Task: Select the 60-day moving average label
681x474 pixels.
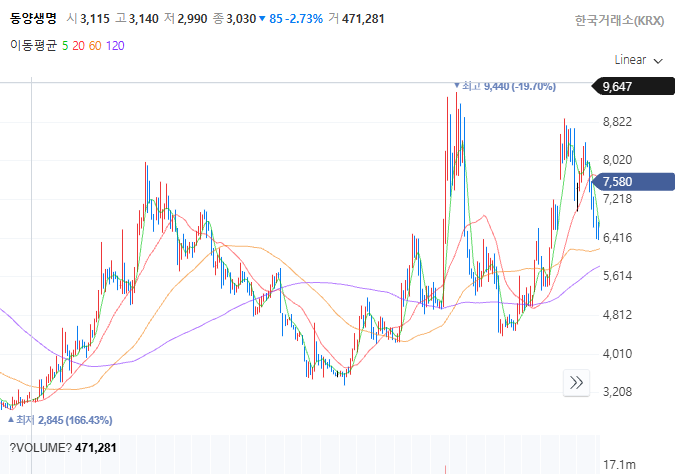Action: tap(95, 46)
